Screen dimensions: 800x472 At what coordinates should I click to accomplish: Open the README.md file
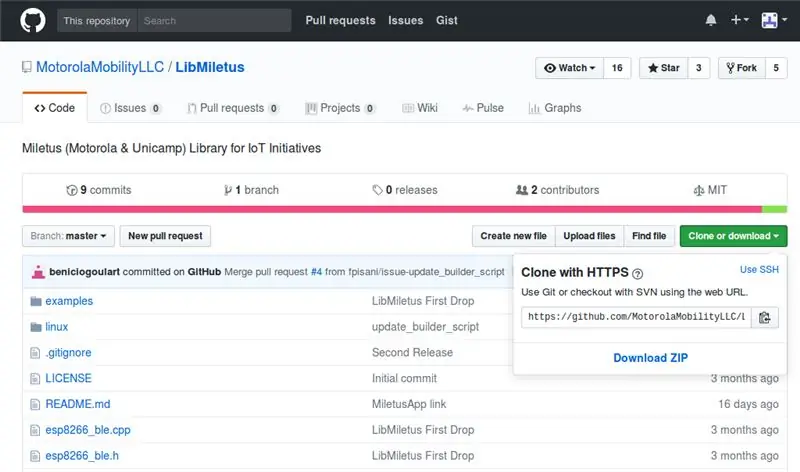[x=78, y=404]
